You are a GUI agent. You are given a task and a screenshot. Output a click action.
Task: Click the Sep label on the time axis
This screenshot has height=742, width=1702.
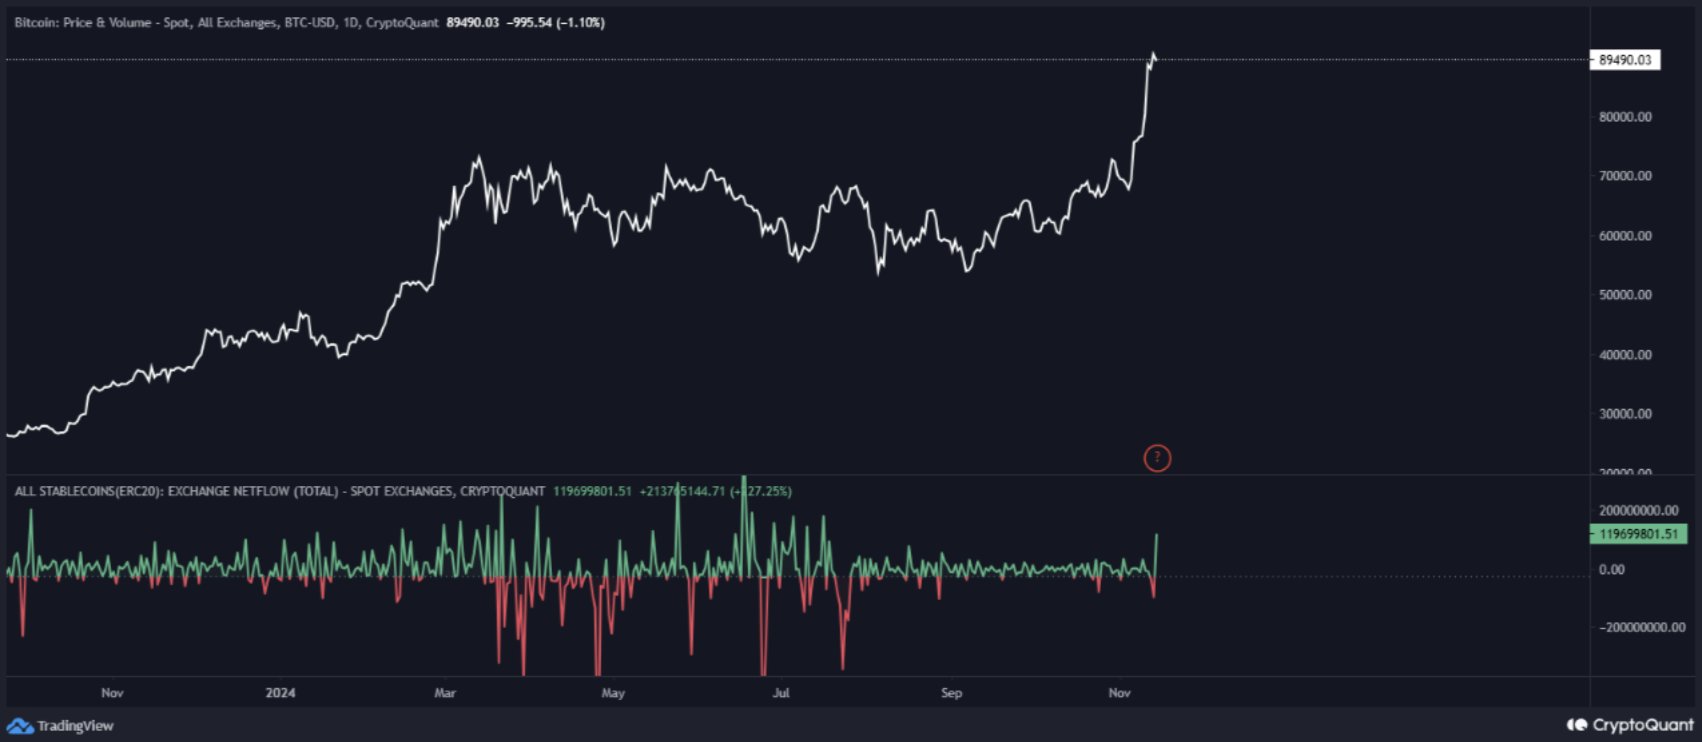point(951,693)
